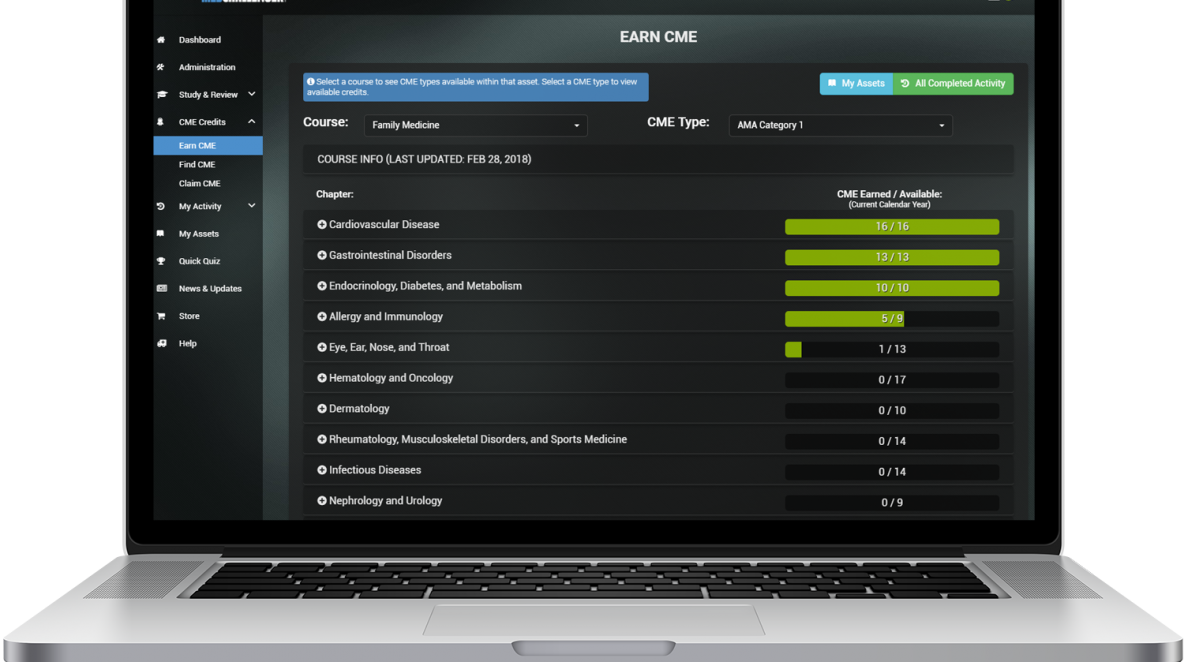
Task: Select Claim CME in the sidebar
Action: 199,183
